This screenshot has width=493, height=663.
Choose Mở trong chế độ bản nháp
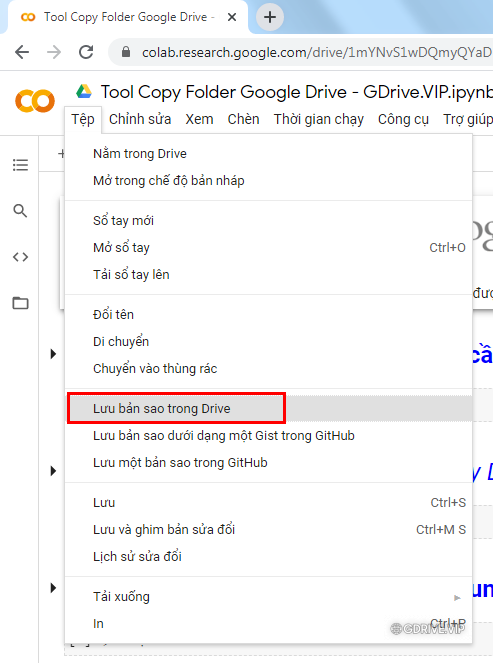[x=268, y=181]
